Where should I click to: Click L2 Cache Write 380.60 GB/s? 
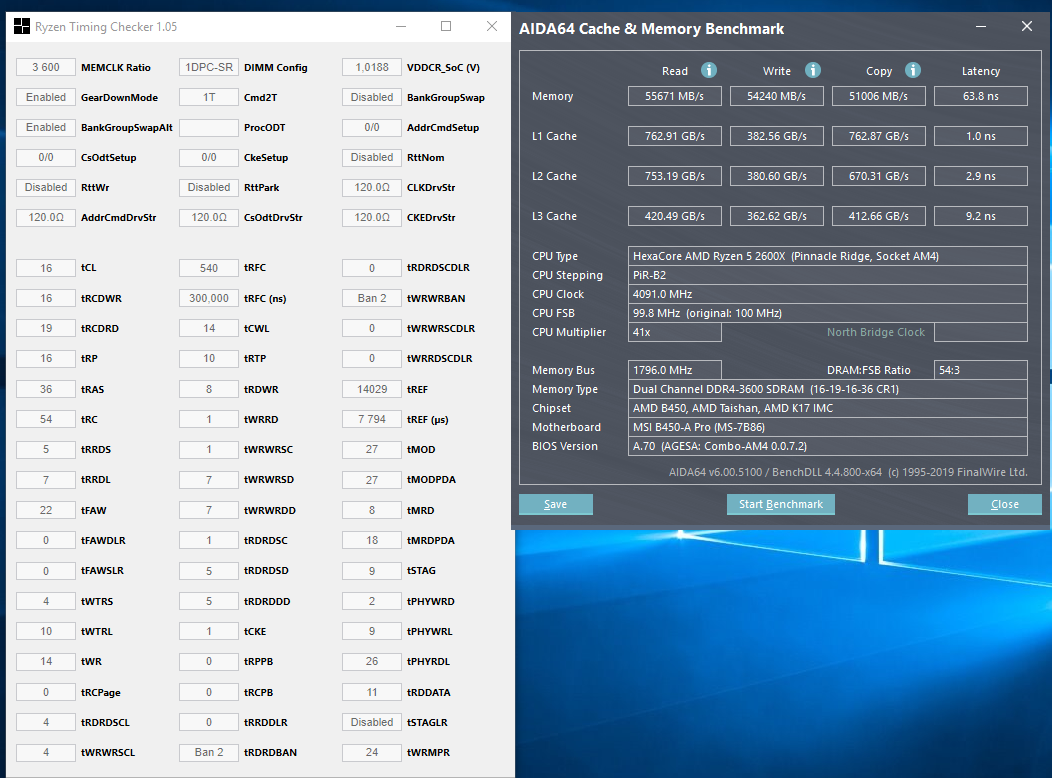776,176
